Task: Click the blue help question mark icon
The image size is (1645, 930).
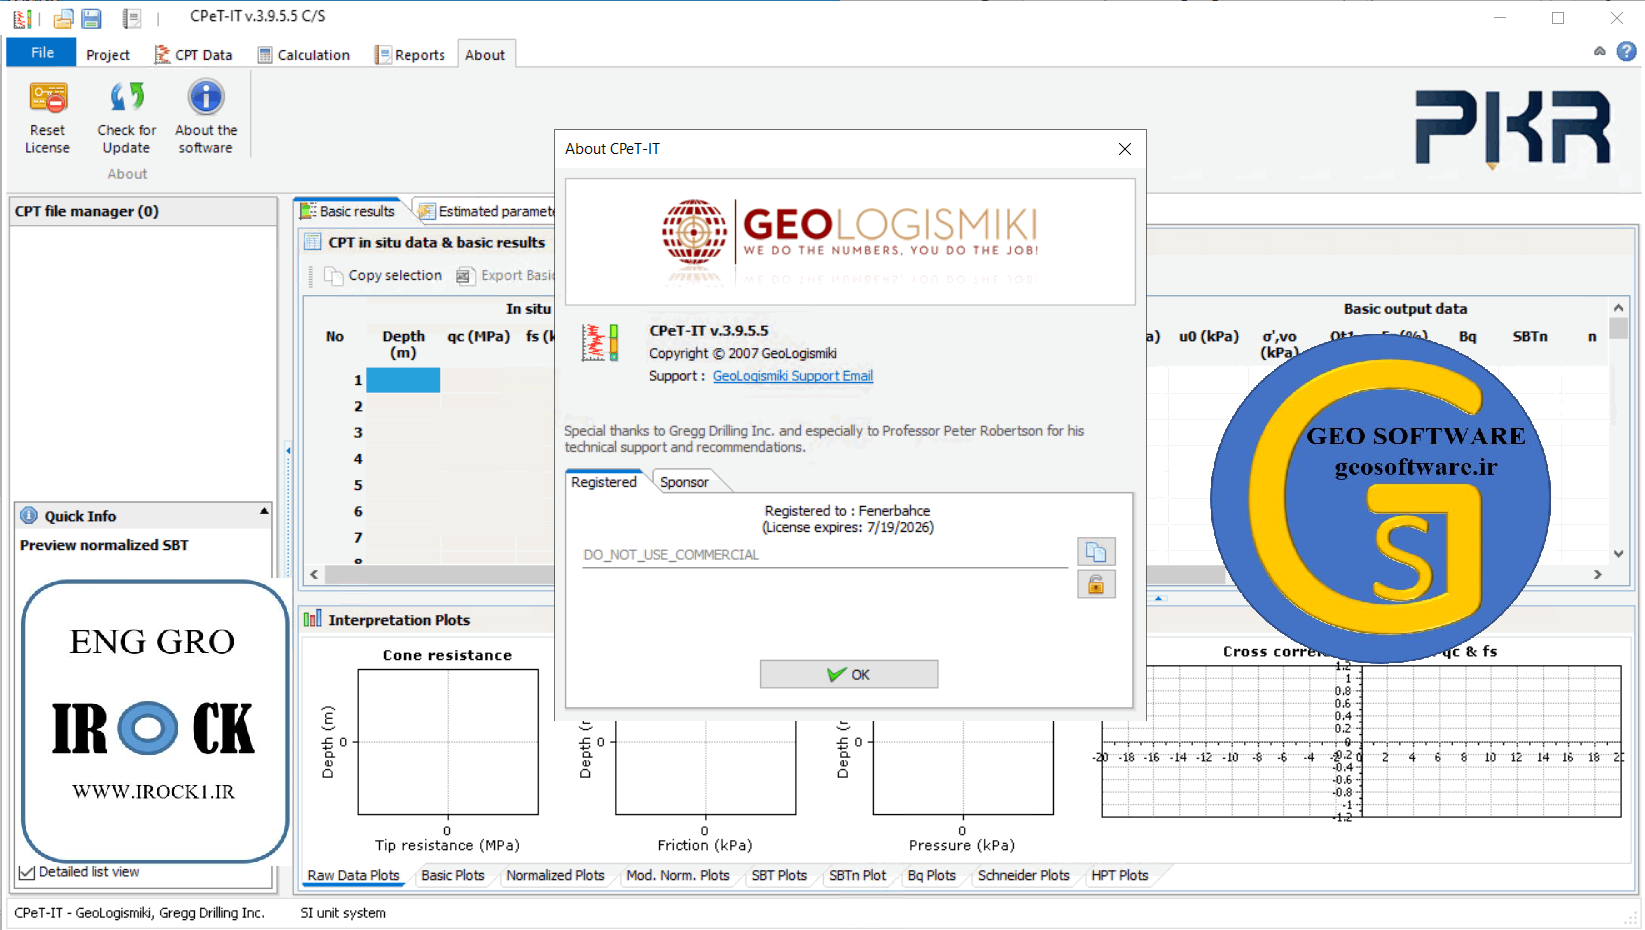Action: [1627, 51]
